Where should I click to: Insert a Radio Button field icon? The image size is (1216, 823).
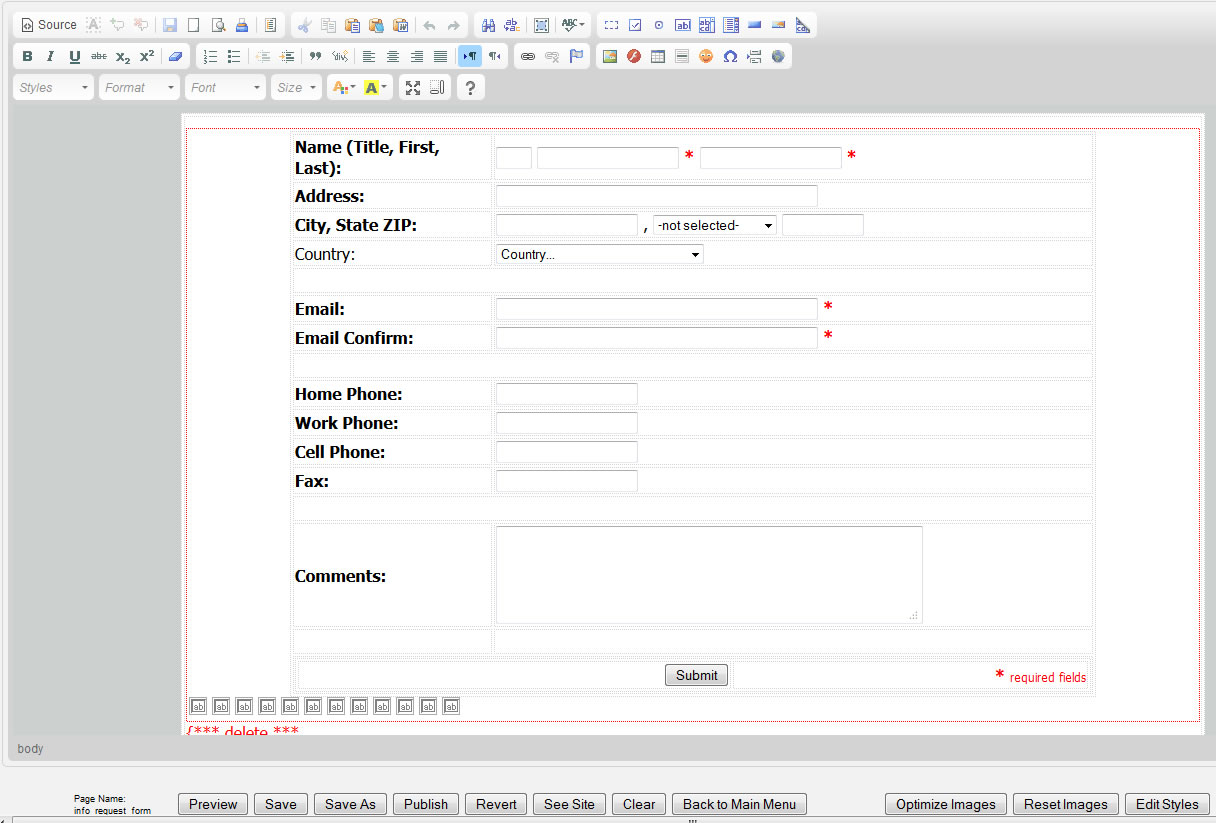(659, 25)
